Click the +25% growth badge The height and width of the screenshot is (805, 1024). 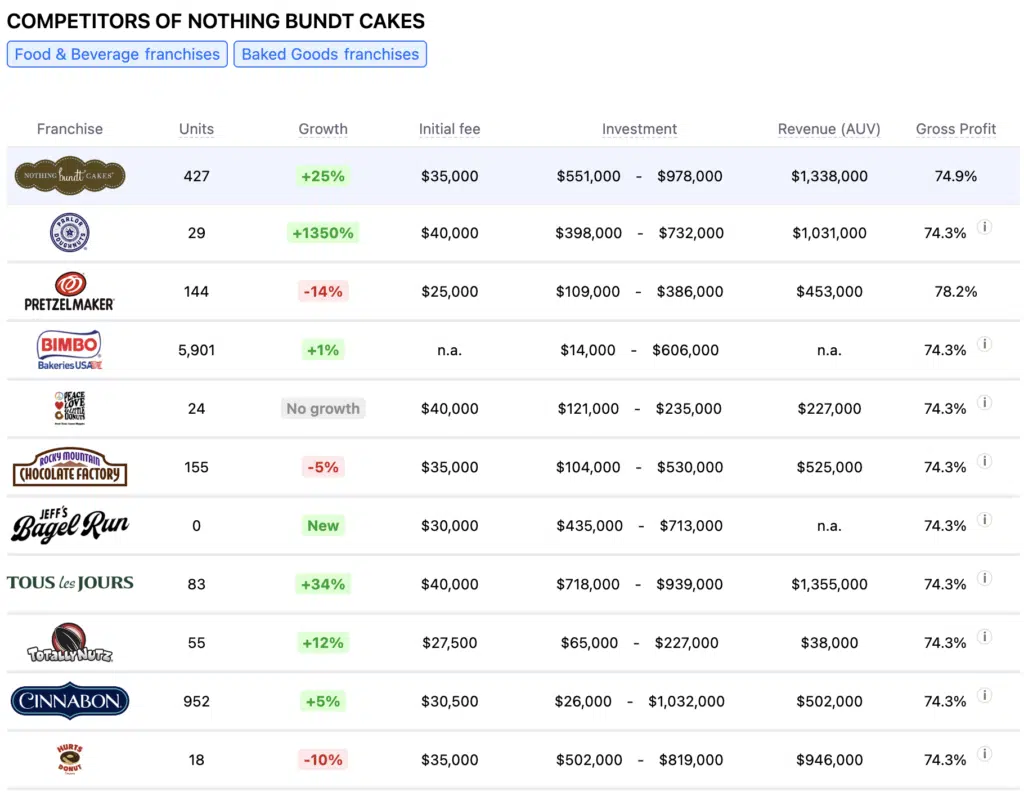pos(323,176)
